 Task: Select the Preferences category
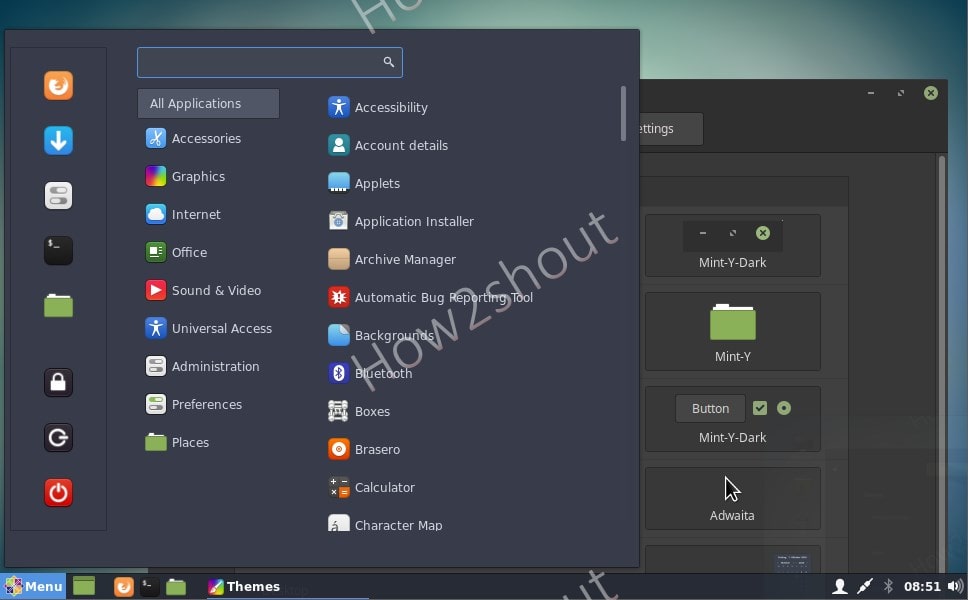pyautogui.click(x=193, y=404)
